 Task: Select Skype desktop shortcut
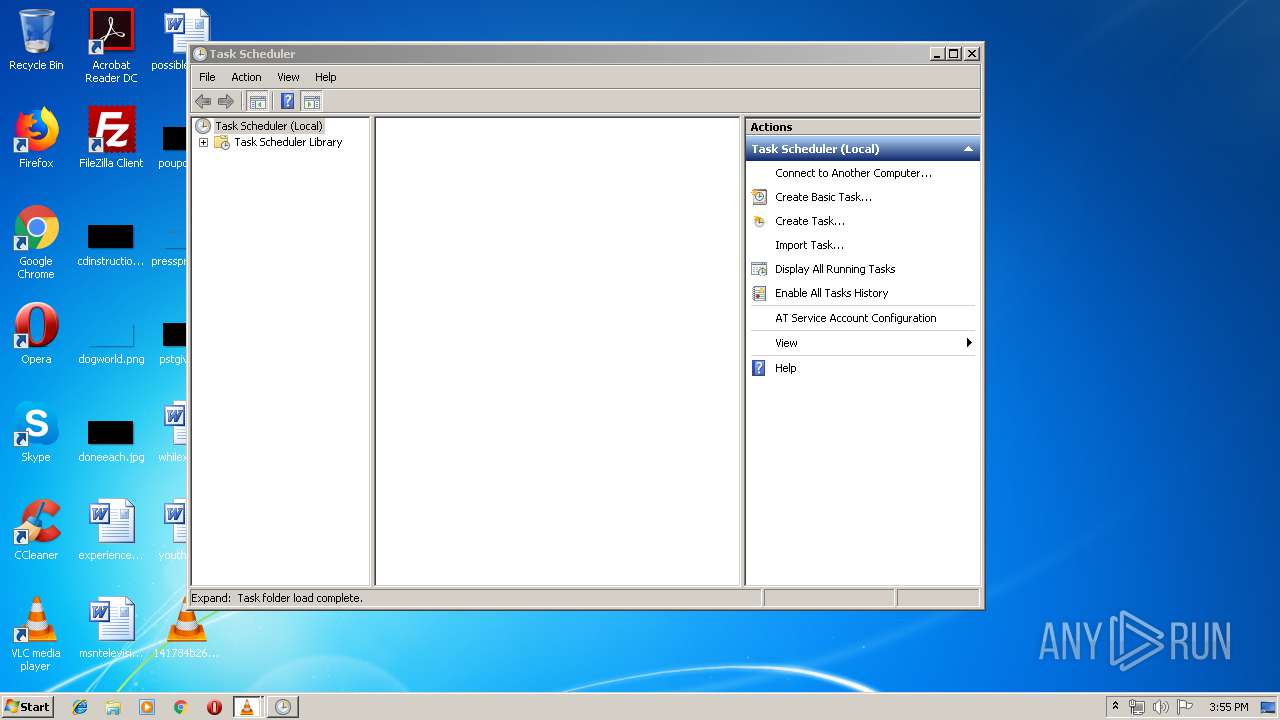coord(36,432)
